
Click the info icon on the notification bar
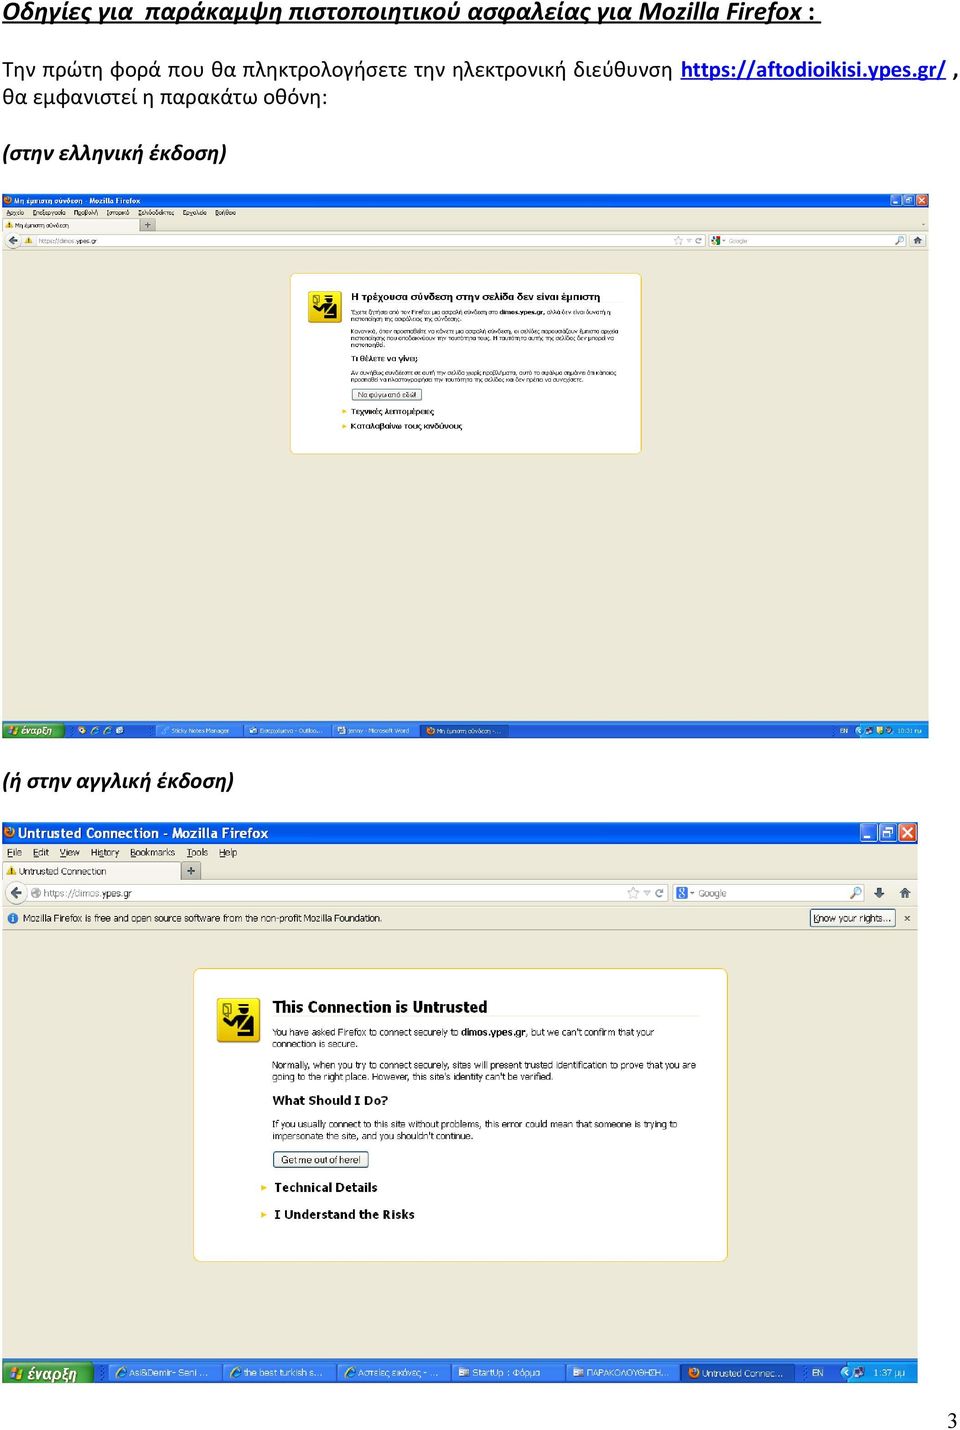12,918
